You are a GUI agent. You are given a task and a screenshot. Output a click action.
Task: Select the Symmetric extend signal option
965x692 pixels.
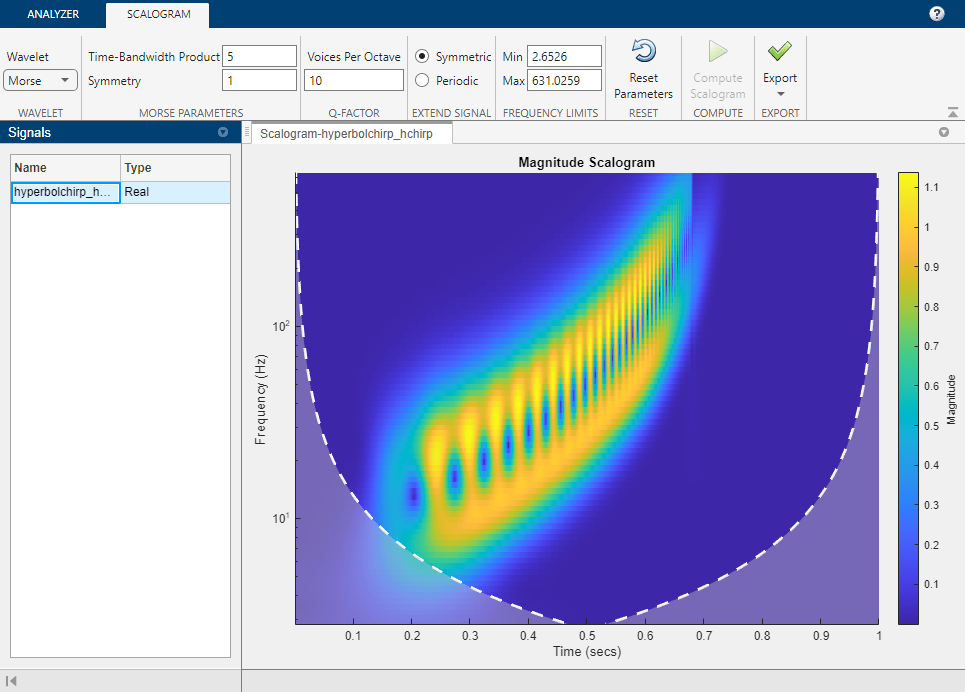click(x=422, y=57)
